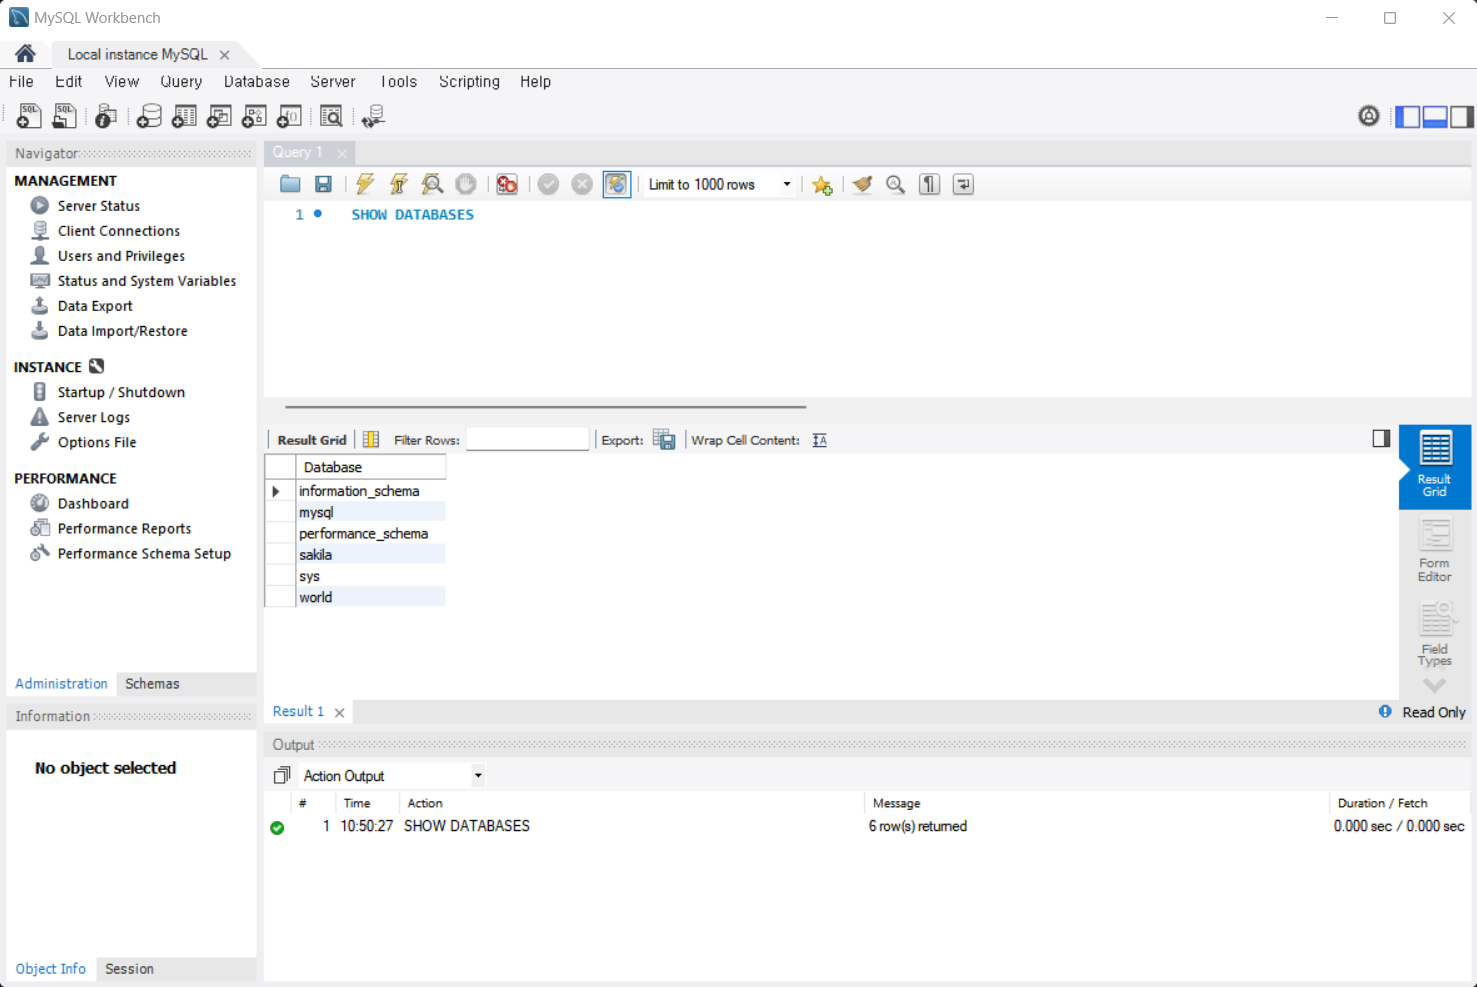Close the Query 1 tab
The width and height of the screenshot is (1477, 987).
342,153
